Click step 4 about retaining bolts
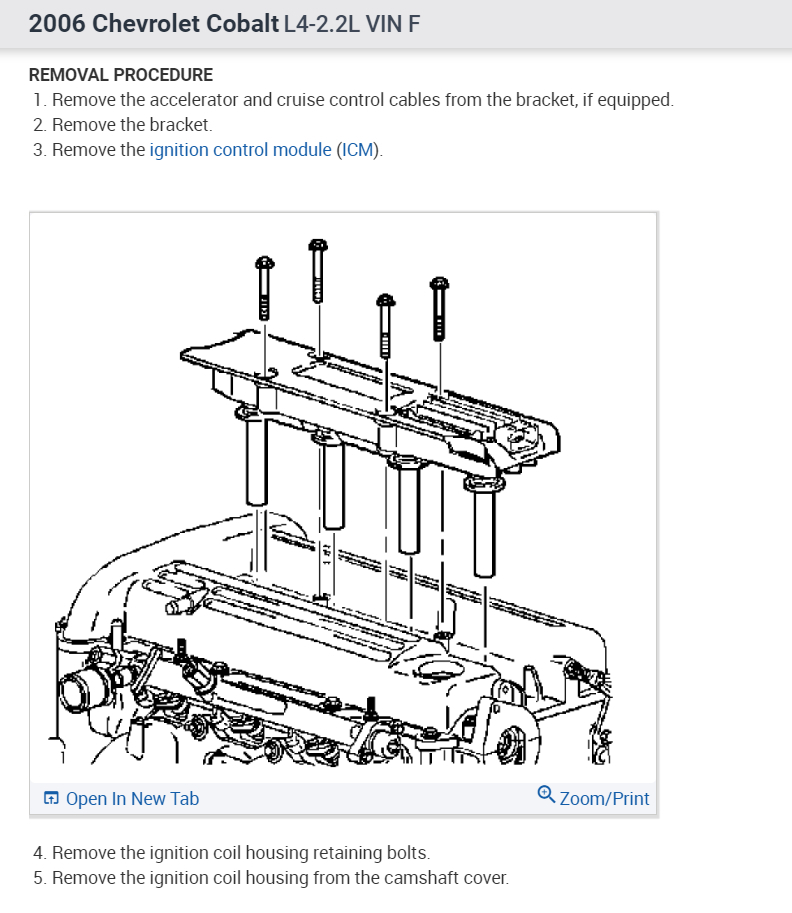The height and width of the screenshot is (913, 792). [x=232, y=853]
